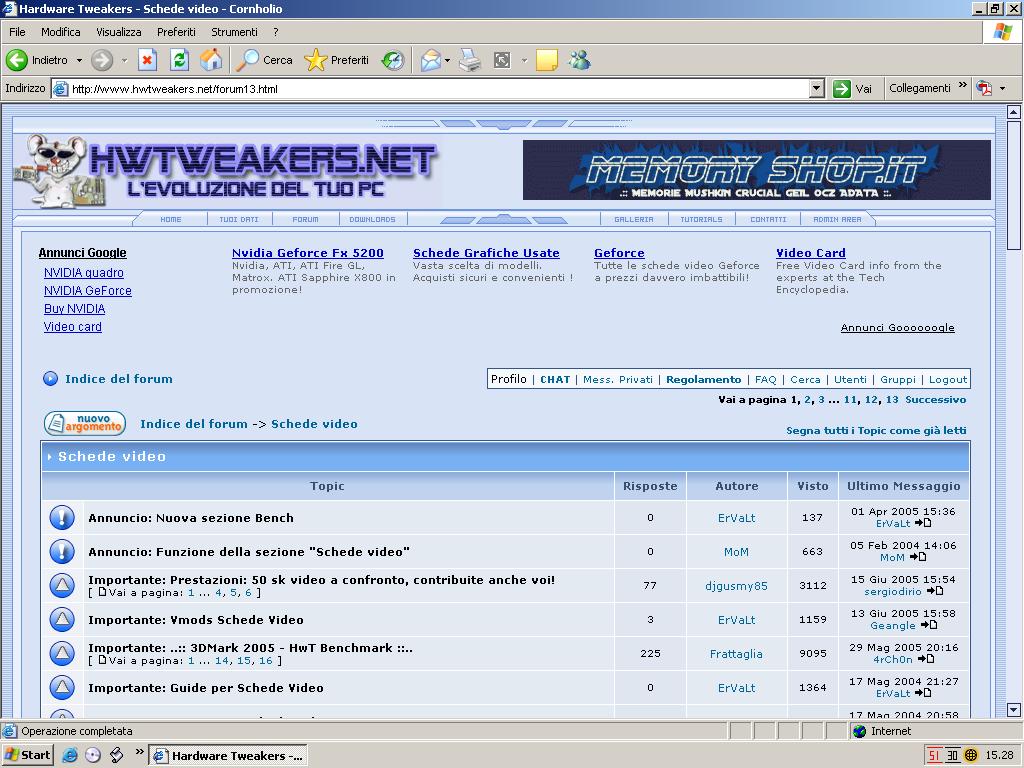
Task: Go to the Successivo next page link
Action: pos(935,400)
